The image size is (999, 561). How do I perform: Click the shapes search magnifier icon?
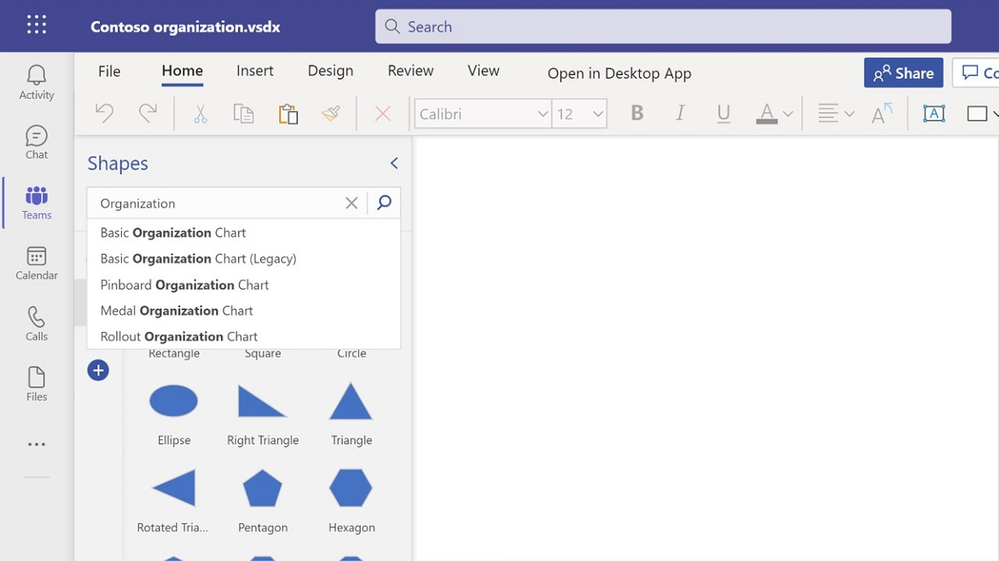[x=384, y=203]
